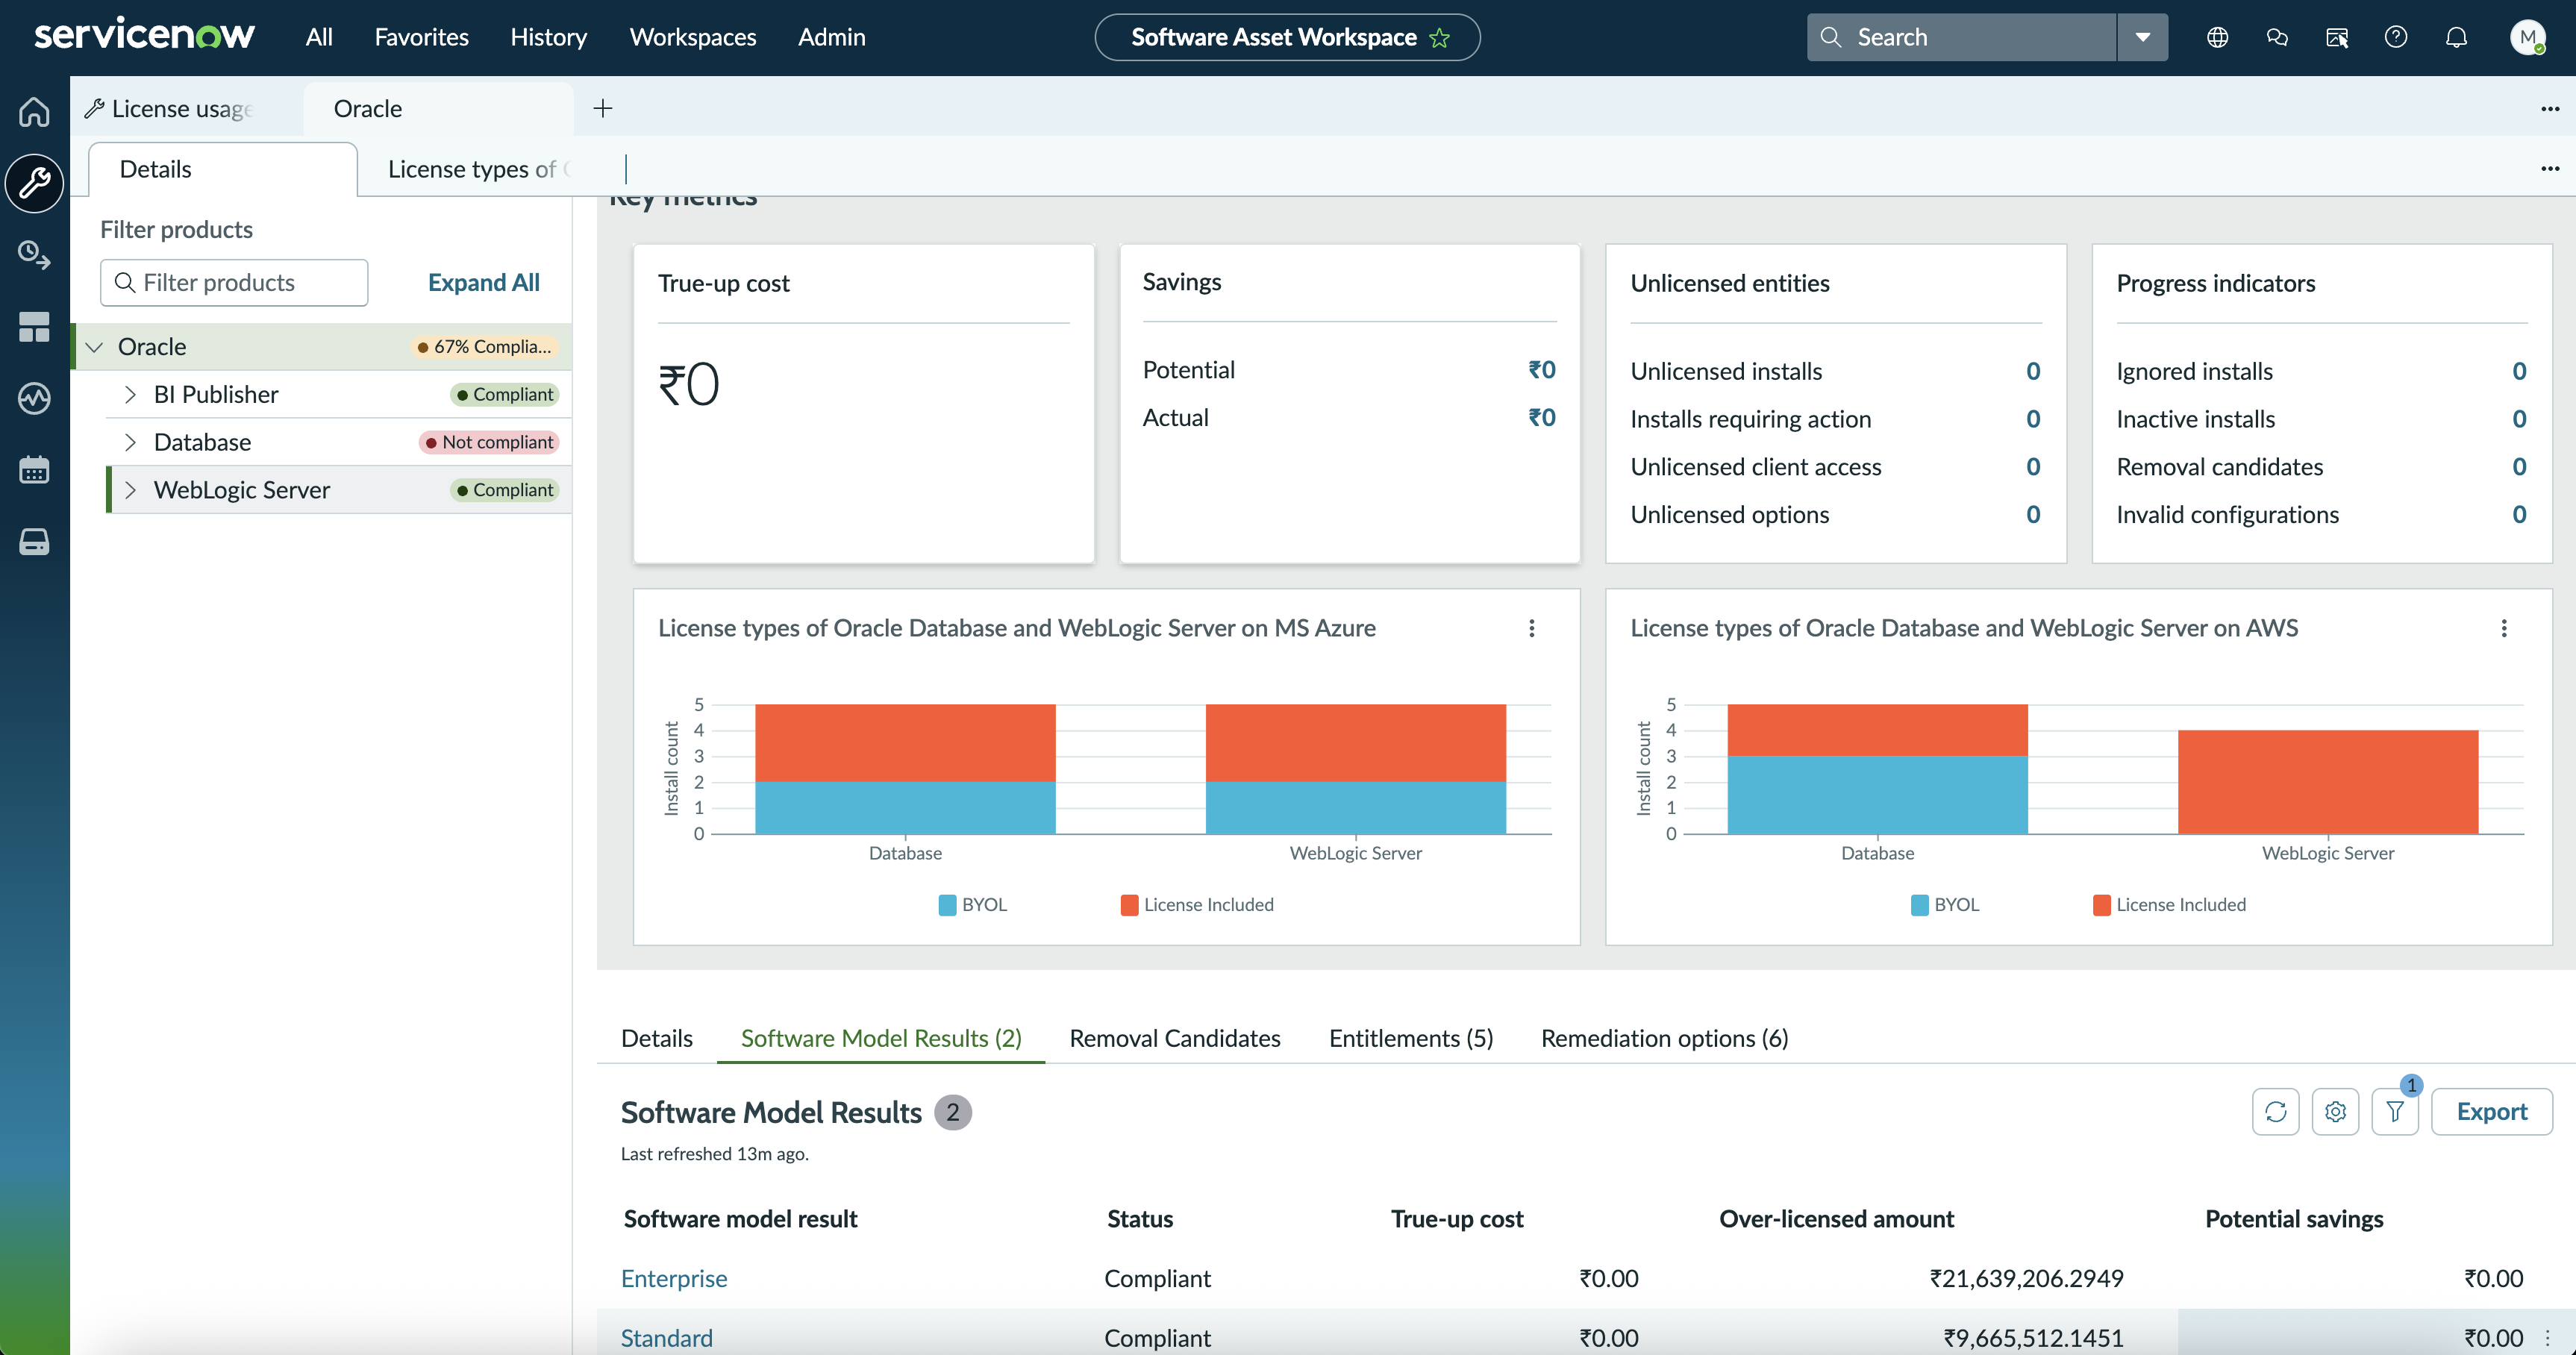Open the search scope dropdown arrow

tap(2142, 38)
